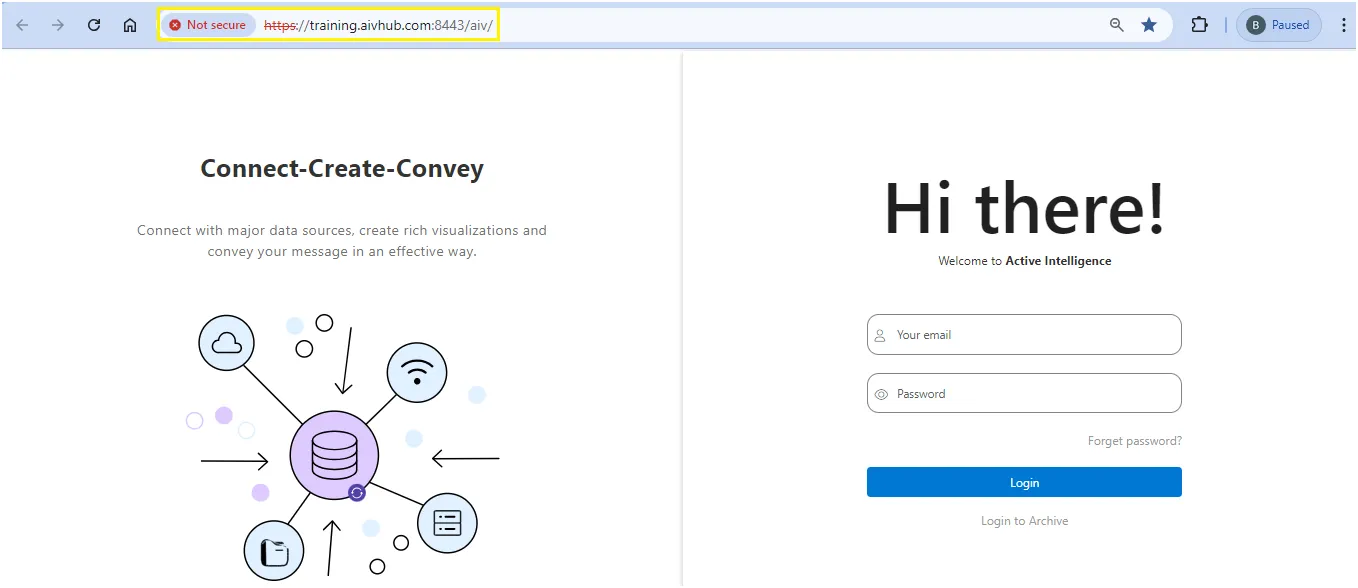Screen dimensions: 1358x588
Task: Select the training.aivhub.com URL in address bar
Action: (378, 25)
